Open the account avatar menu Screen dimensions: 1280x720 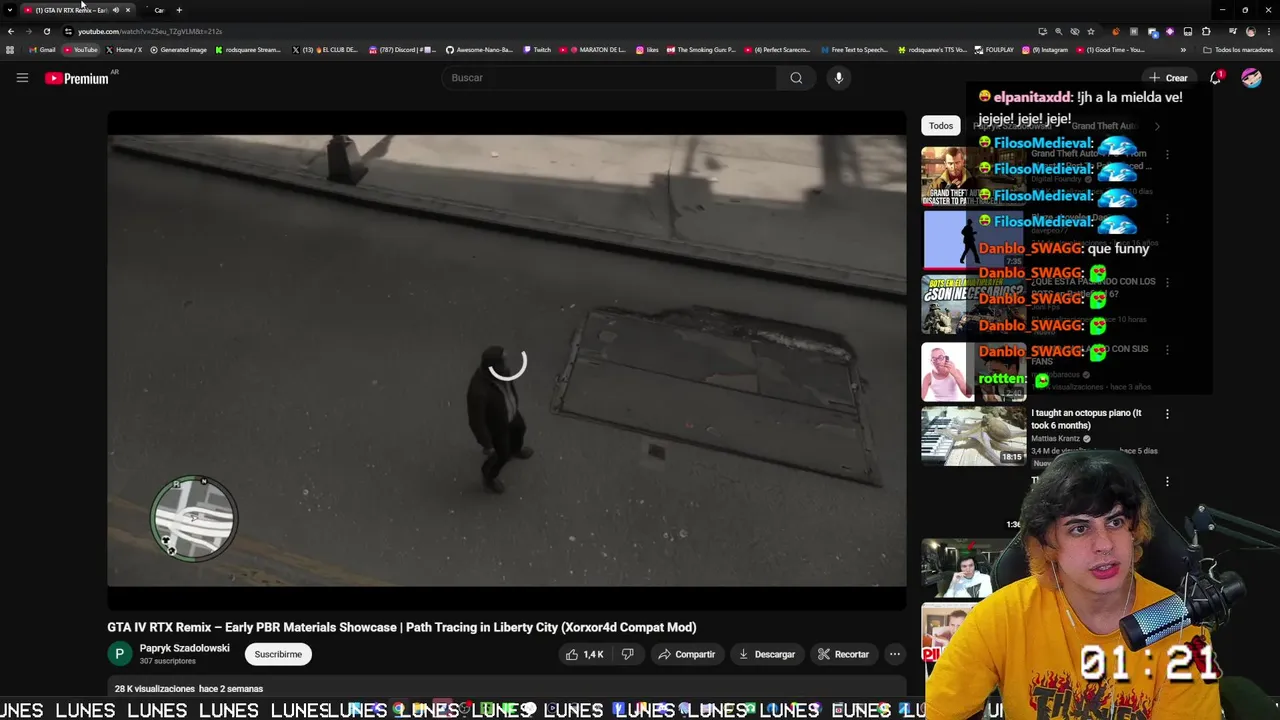click(1252, 78)
